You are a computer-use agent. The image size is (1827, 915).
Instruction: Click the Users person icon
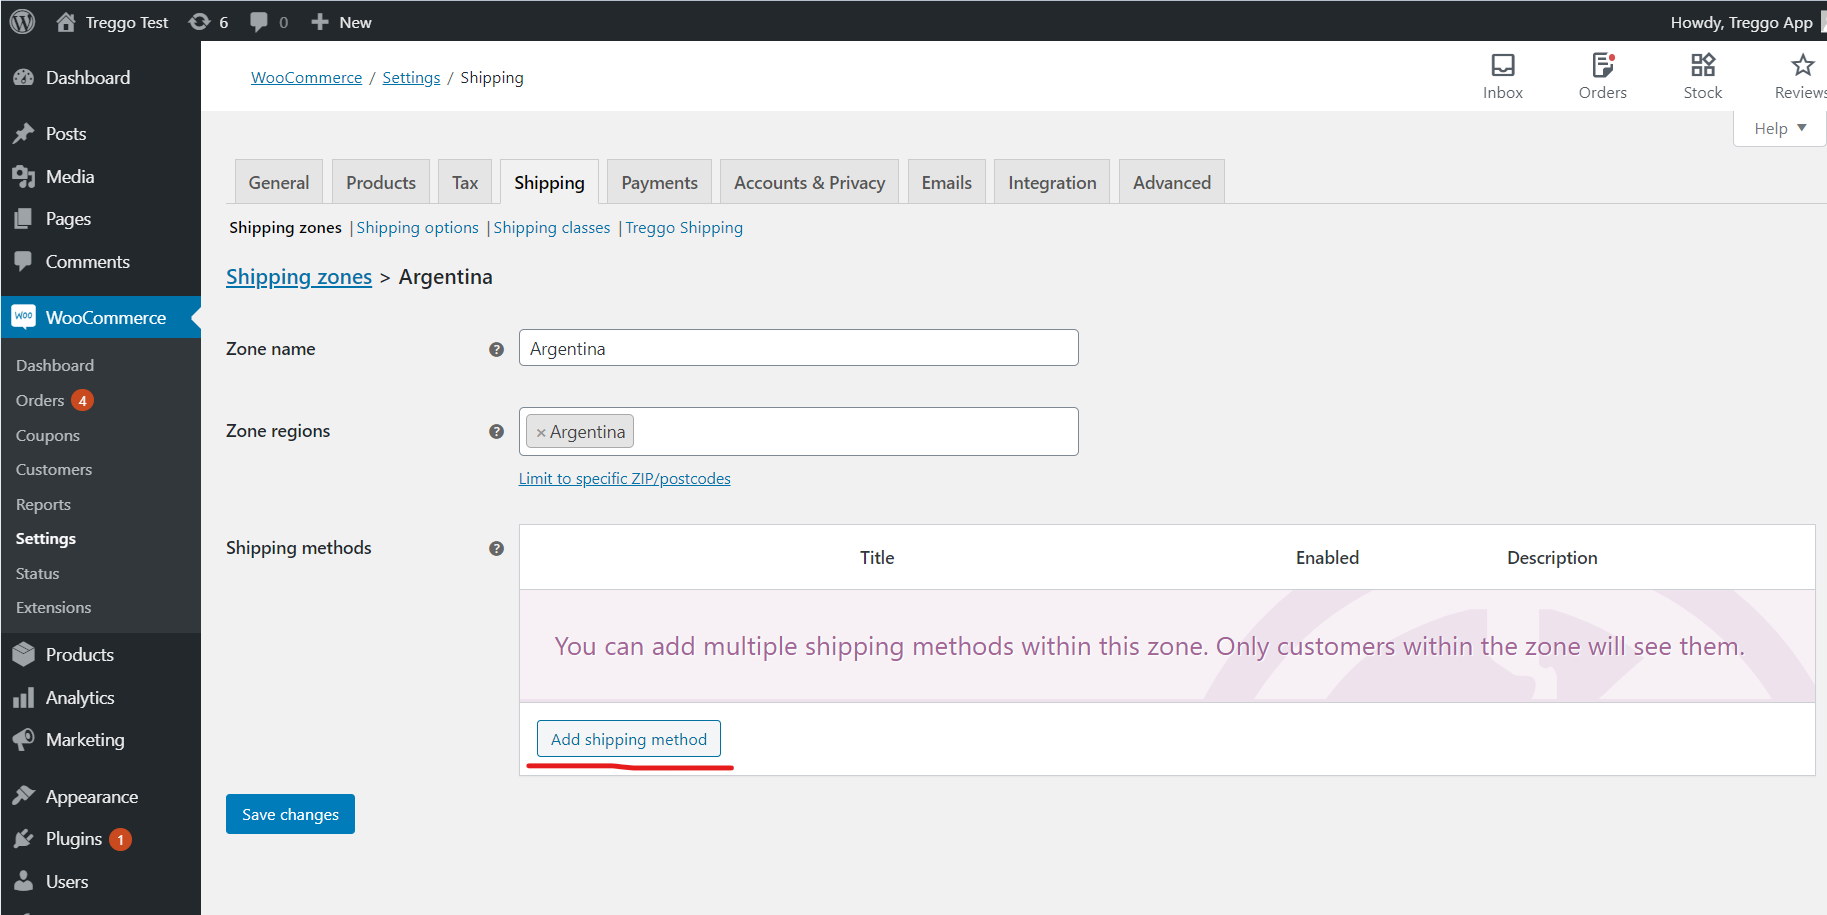[24, 882]
